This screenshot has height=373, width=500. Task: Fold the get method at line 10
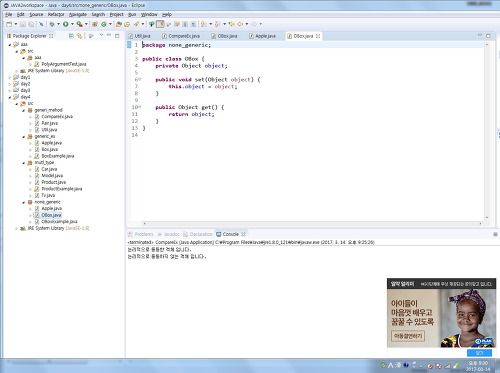point(140,107)
